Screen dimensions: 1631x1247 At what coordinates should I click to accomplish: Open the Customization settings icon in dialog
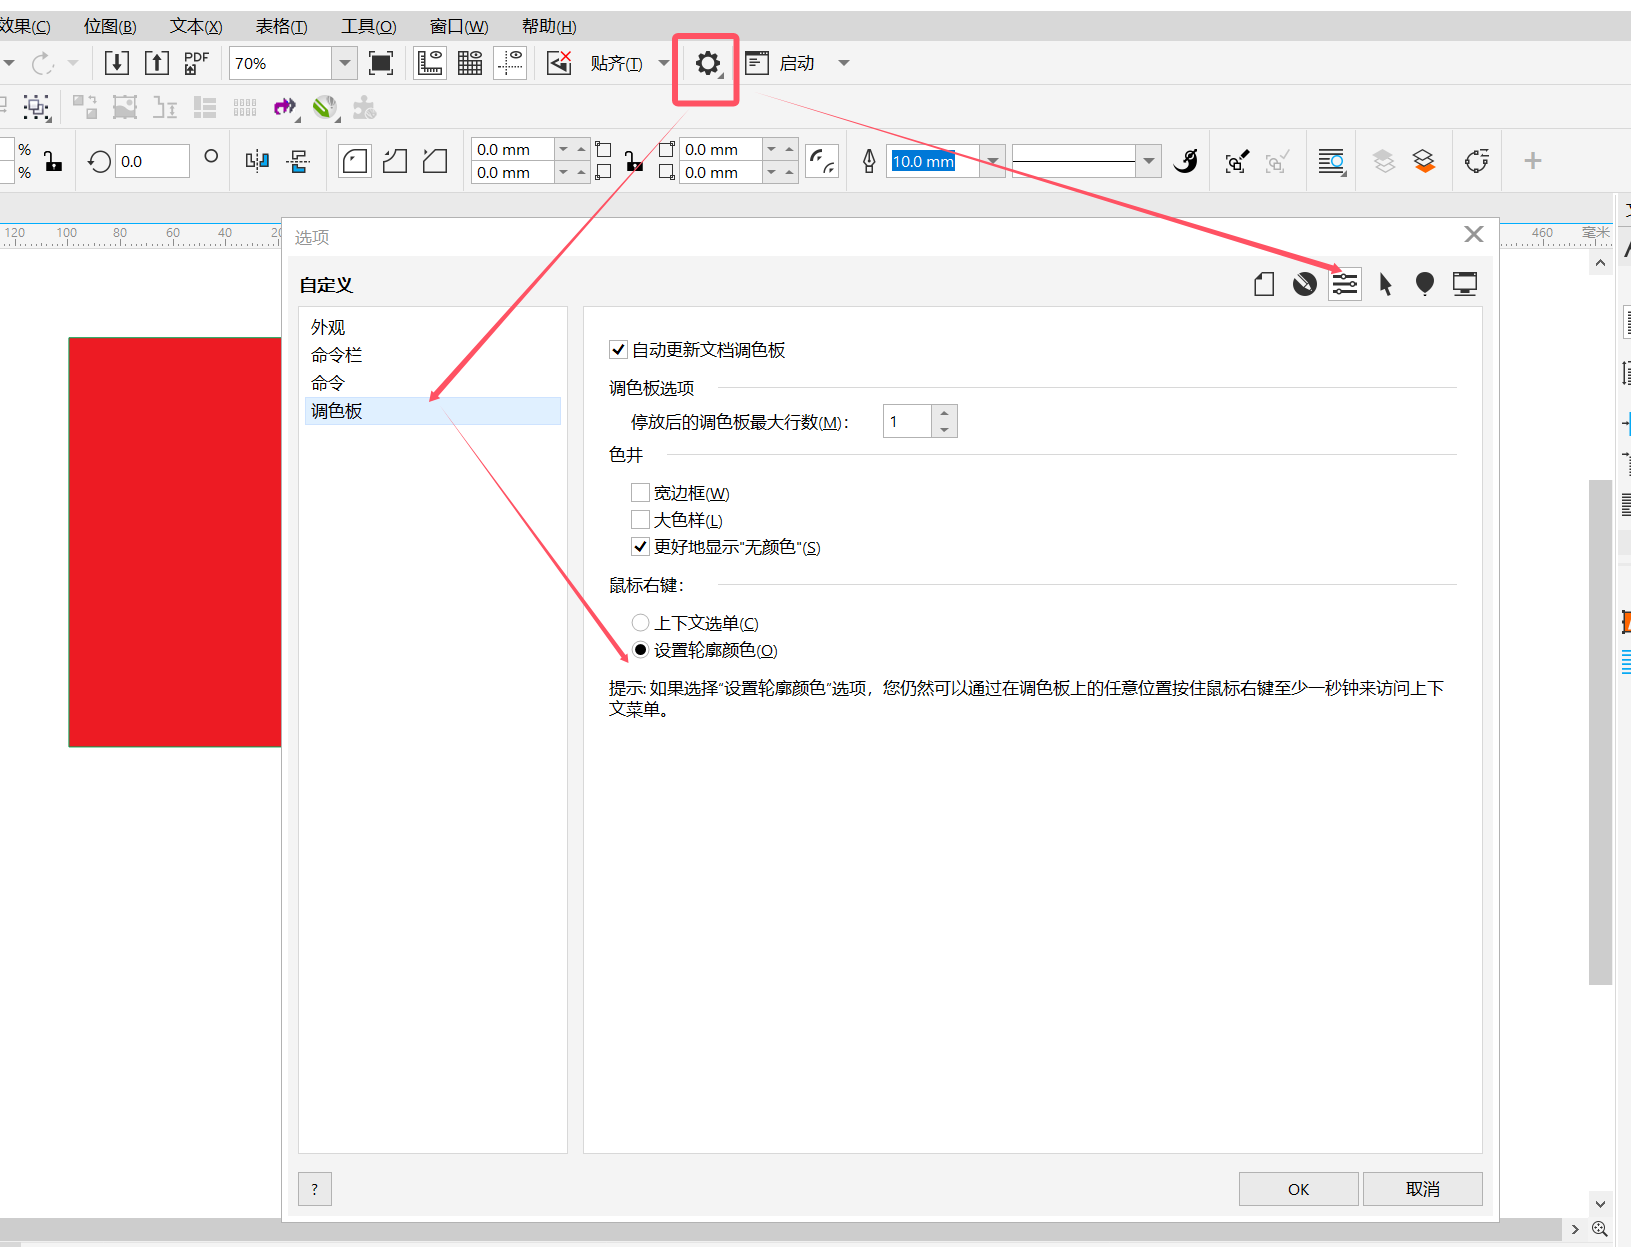click(1345, 285)
